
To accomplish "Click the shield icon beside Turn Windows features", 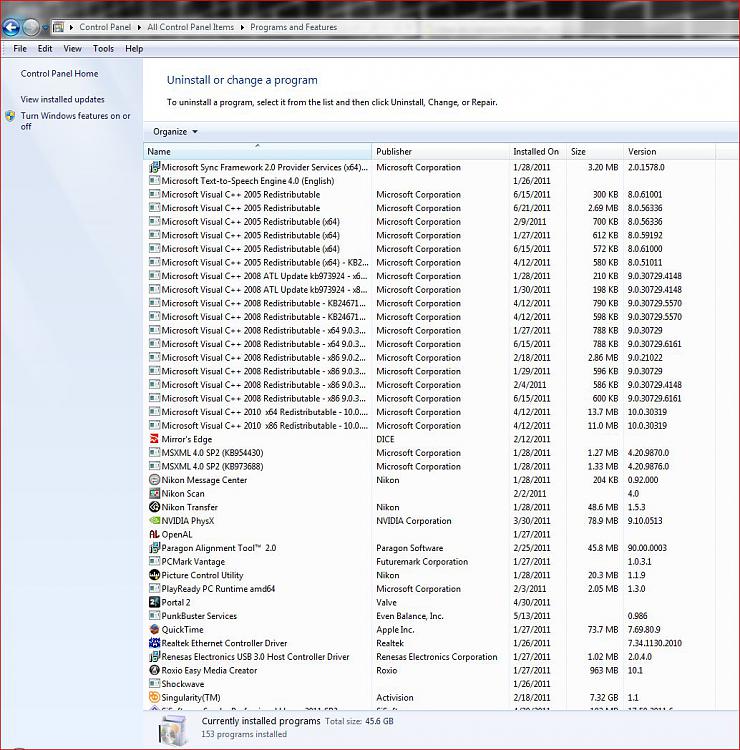I will point(10,116).
